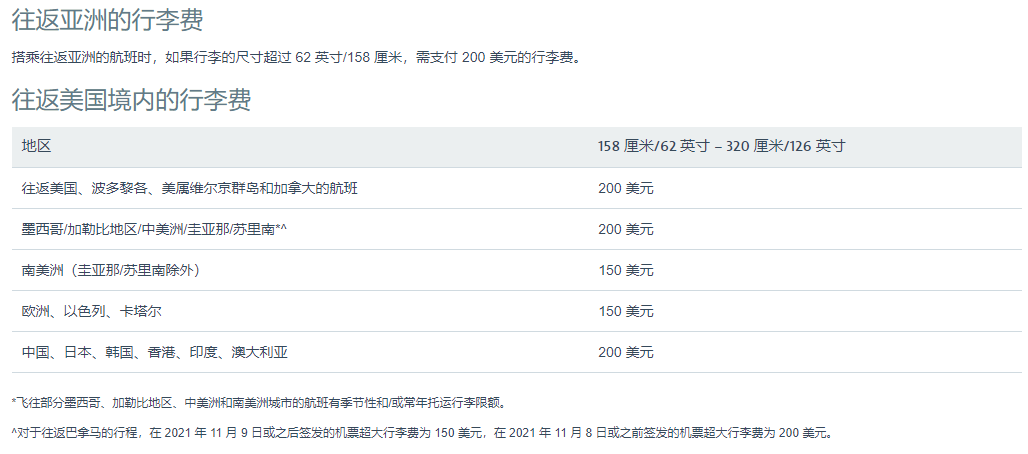The width and height of the screenshot is (1028, 454).
Task: Click the 200 美元 fee in the 中国 row
Action: (625, 352)
